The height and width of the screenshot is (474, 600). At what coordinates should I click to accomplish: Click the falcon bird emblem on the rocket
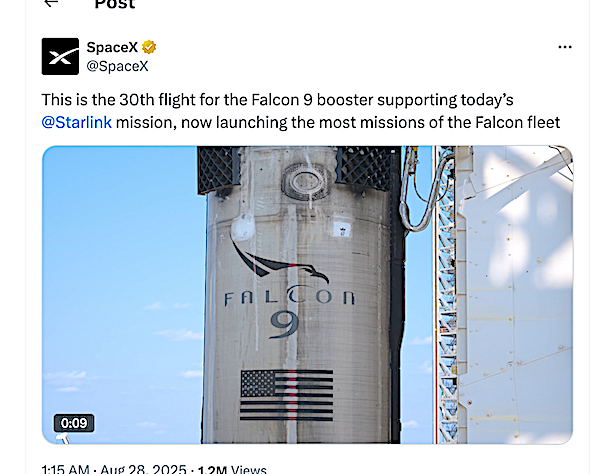pyautogui.click(x=276, y=262)
